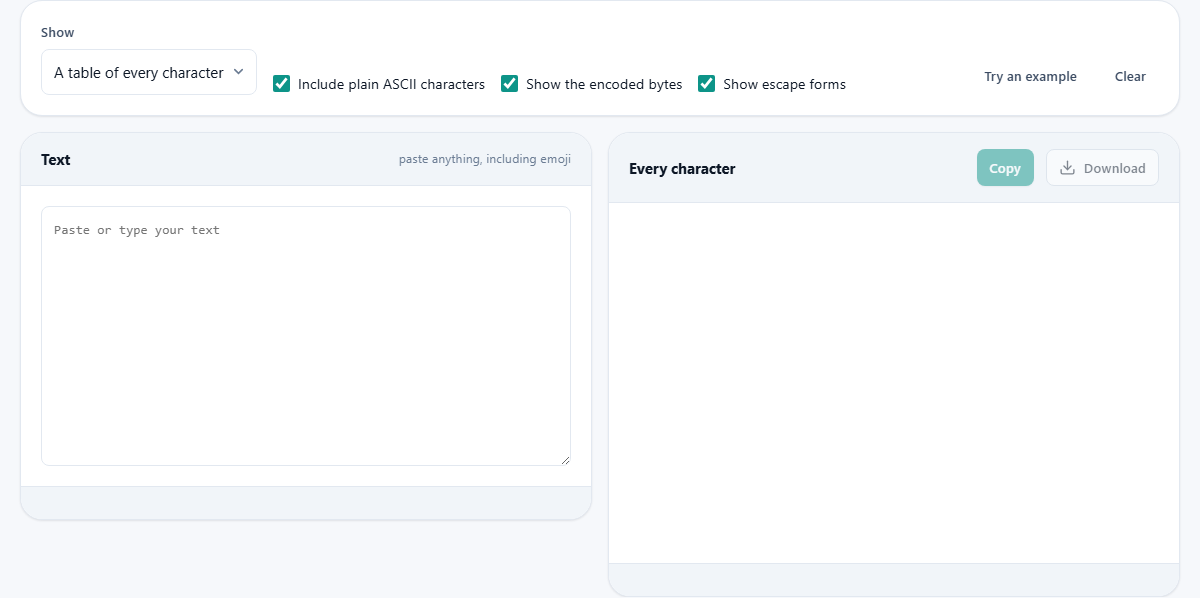Untick Include plain ASCII characters checkbox
This screenshot has height=598, width=1200.
[282, 84]
